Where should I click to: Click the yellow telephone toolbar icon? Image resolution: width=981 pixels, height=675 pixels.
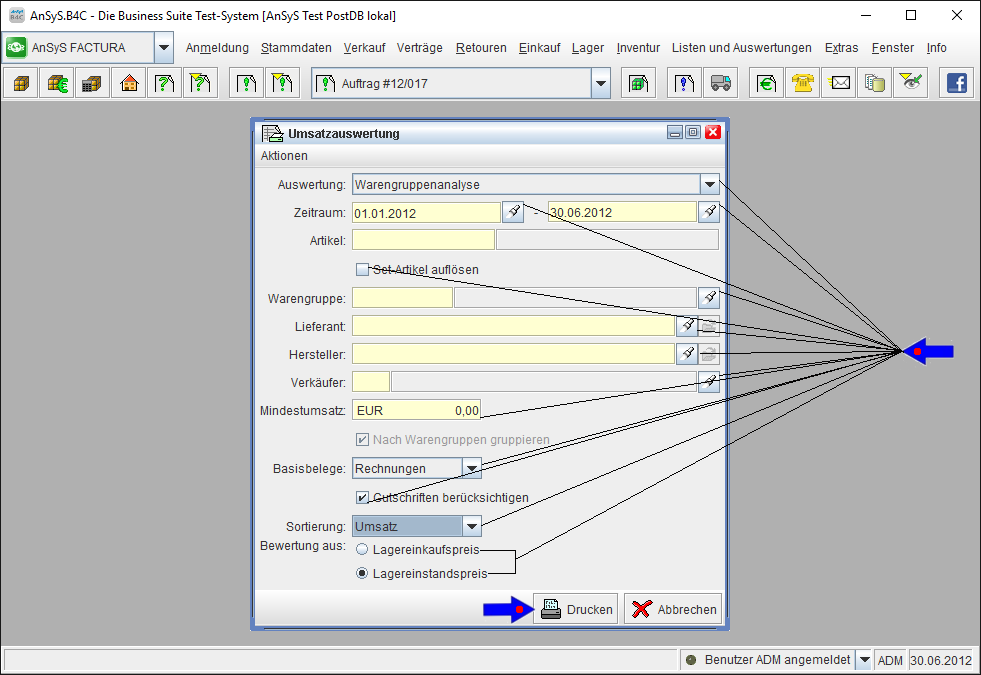coord(802,84)
